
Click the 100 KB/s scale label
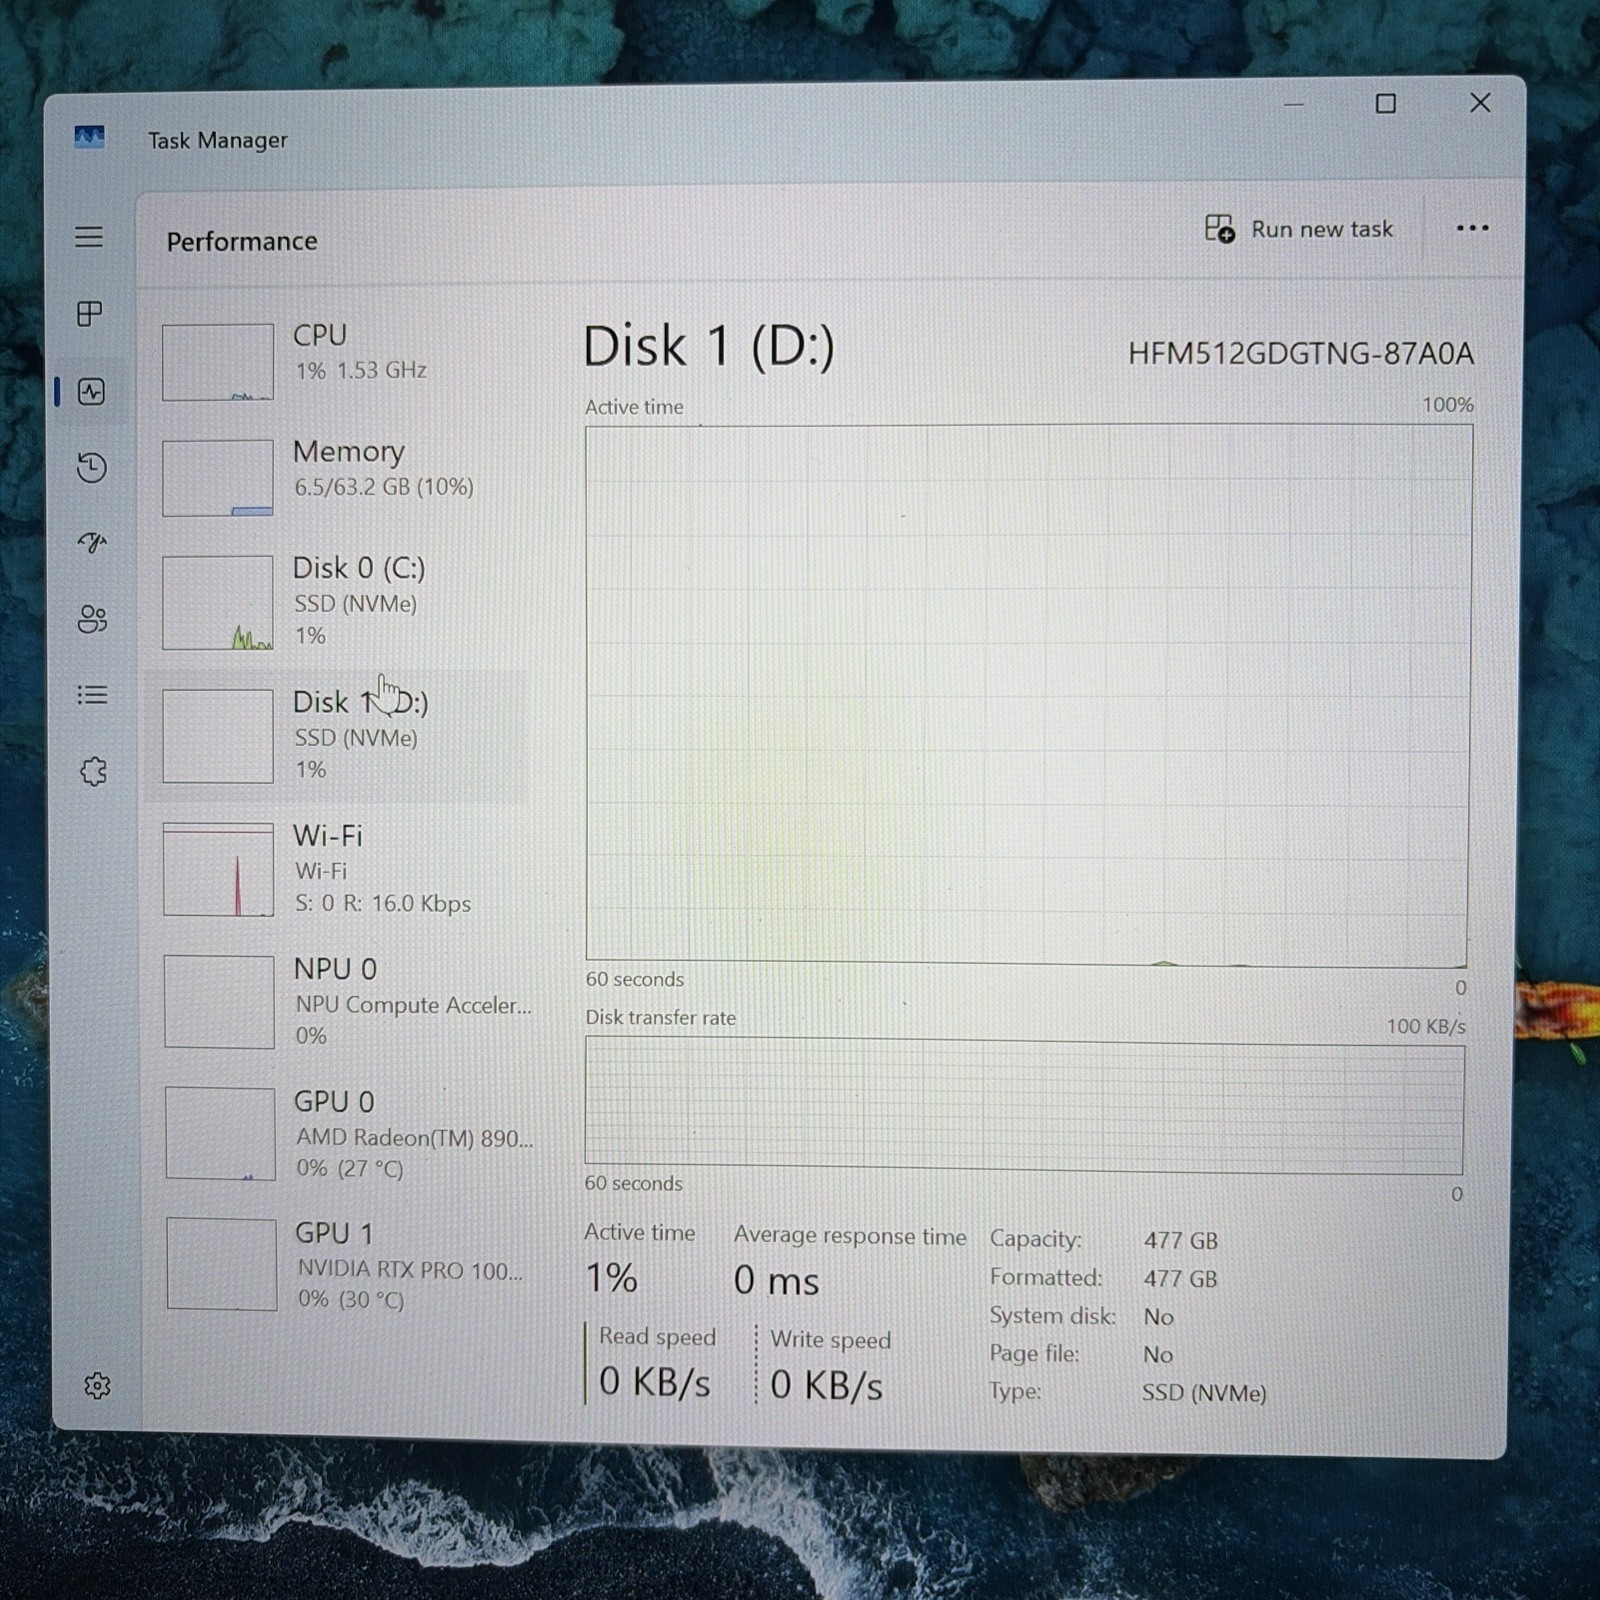(1425, 1026)
